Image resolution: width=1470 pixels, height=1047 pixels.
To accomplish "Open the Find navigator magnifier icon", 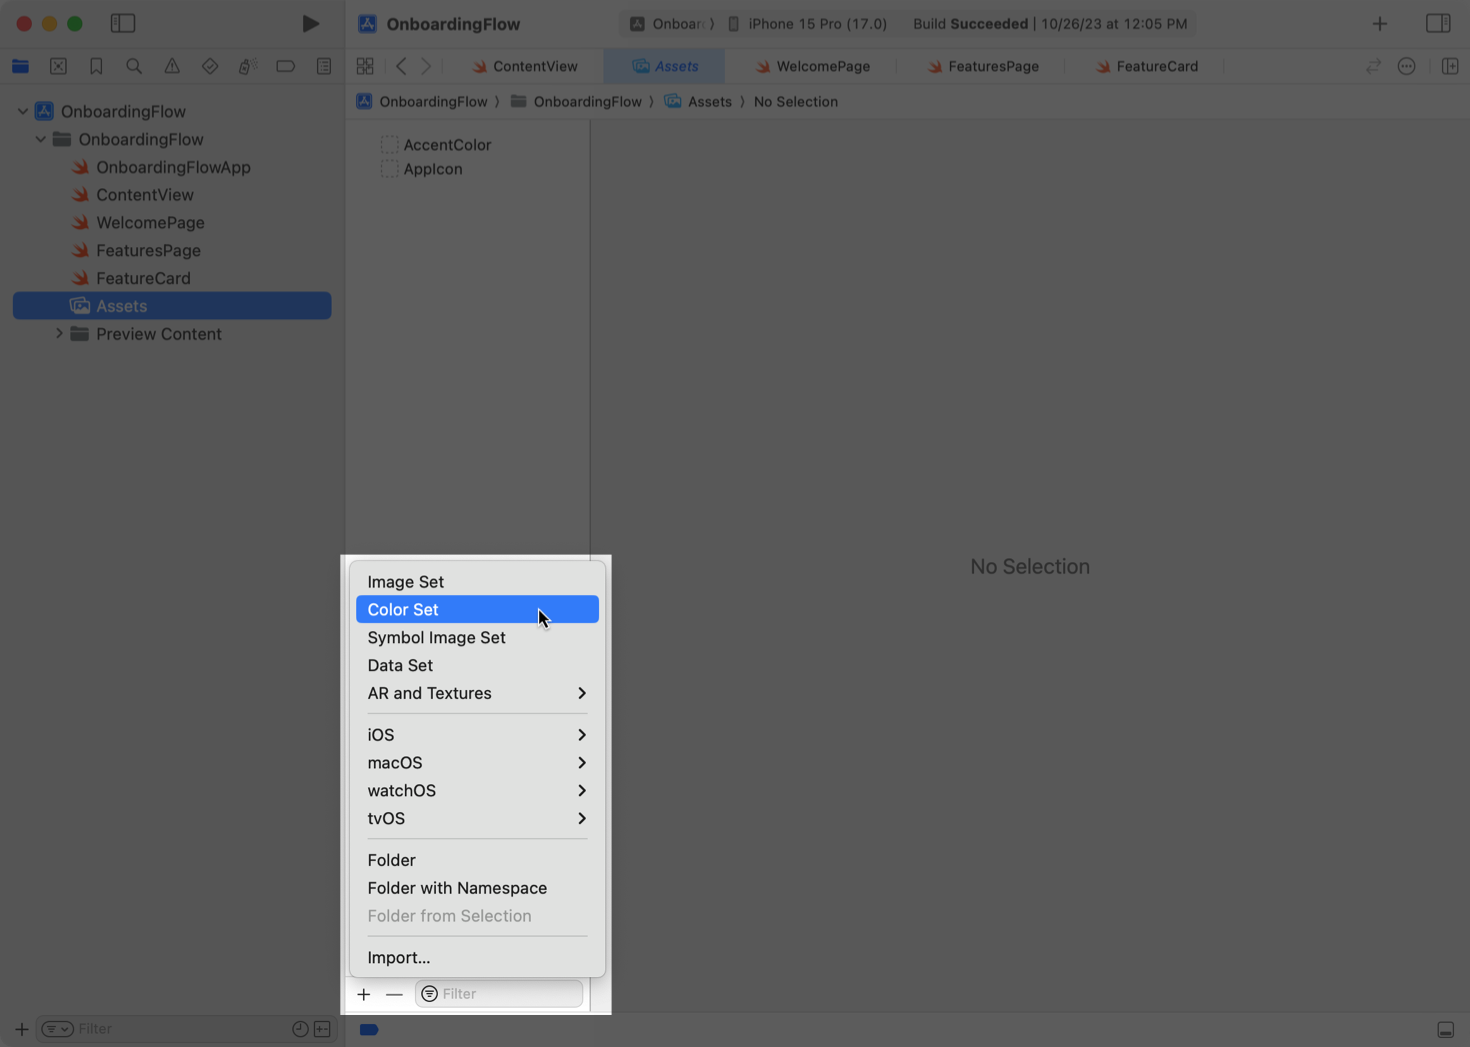I will tap(134, 66).
